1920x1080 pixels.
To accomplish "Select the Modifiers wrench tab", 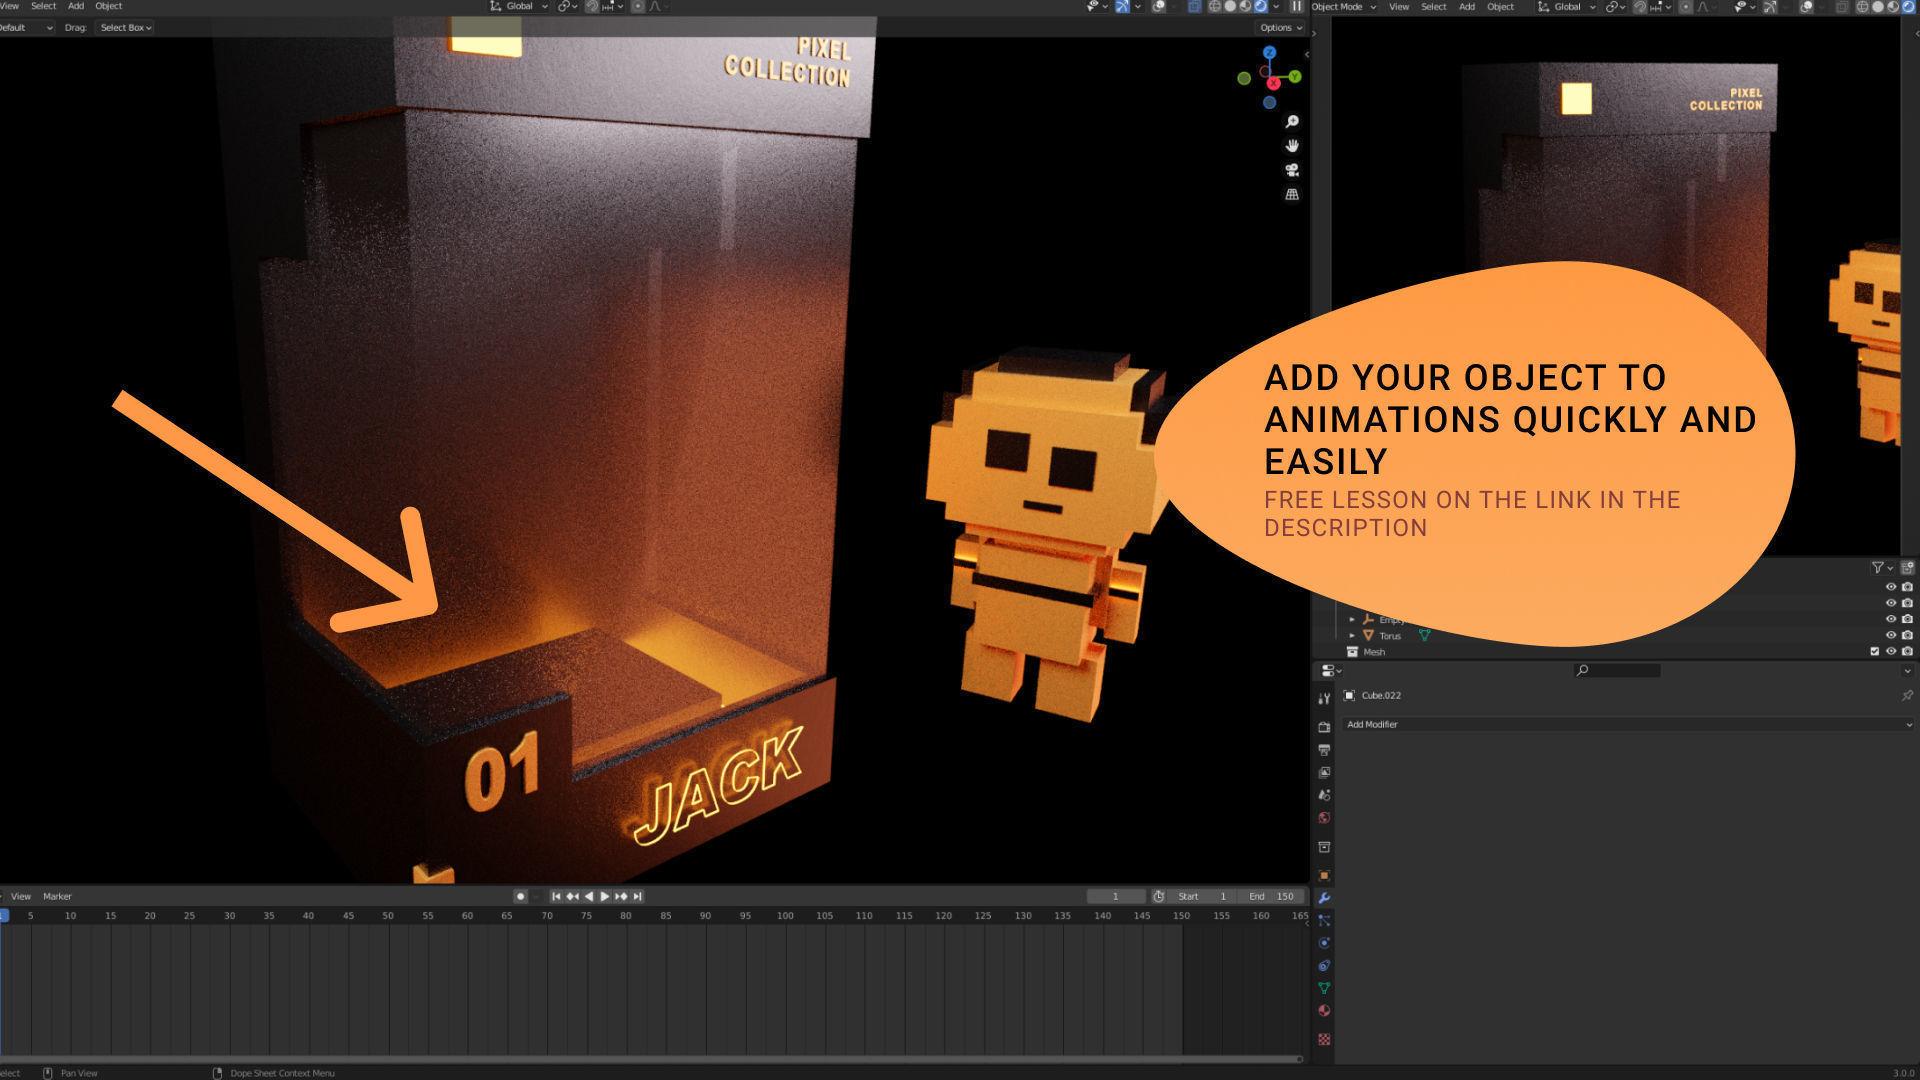I will click(1324, 898).
